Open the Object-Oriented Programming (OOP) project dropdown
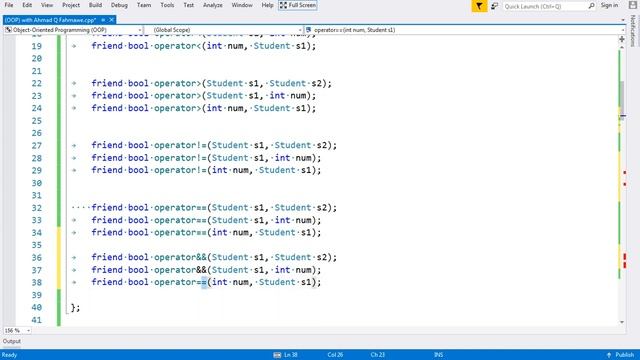 73,30
